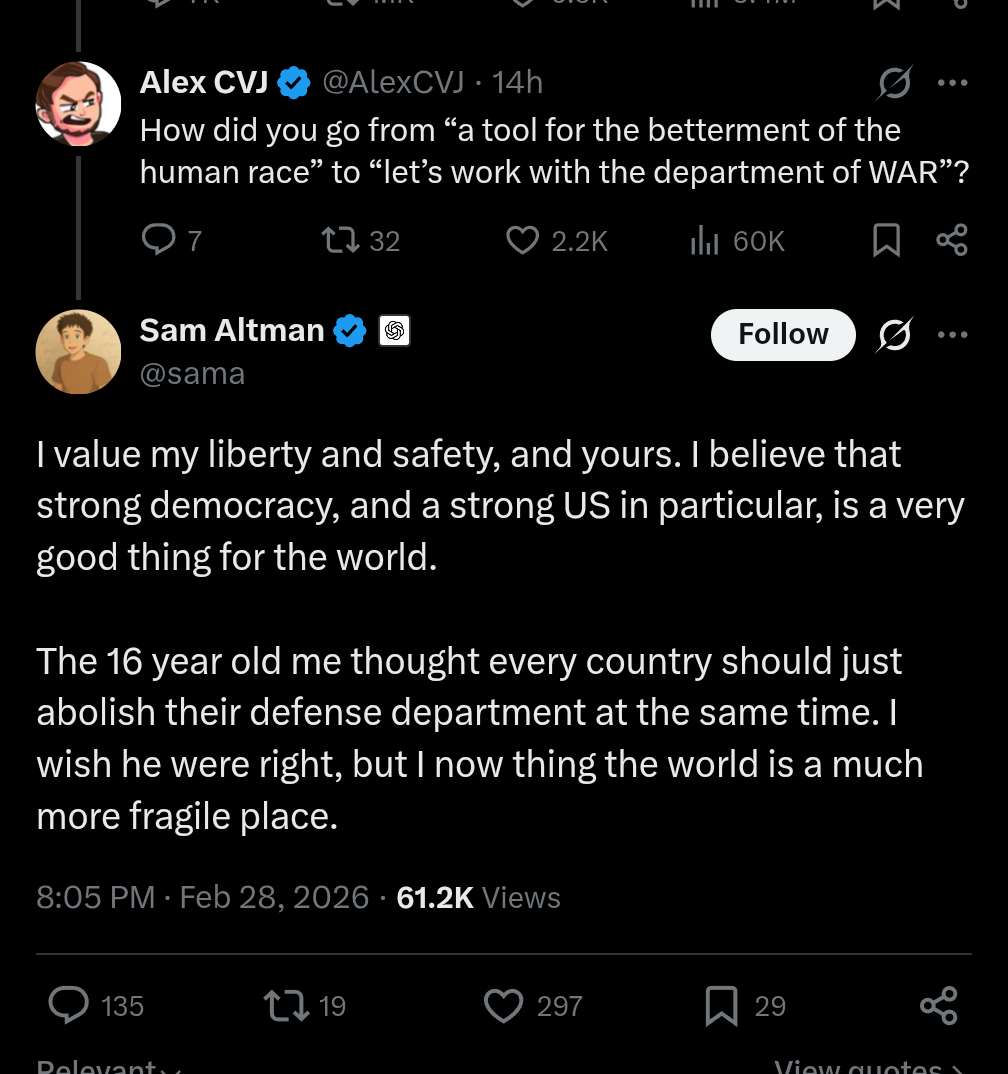Reply to Alex CVJ's tweet

[x=158, y=240]
